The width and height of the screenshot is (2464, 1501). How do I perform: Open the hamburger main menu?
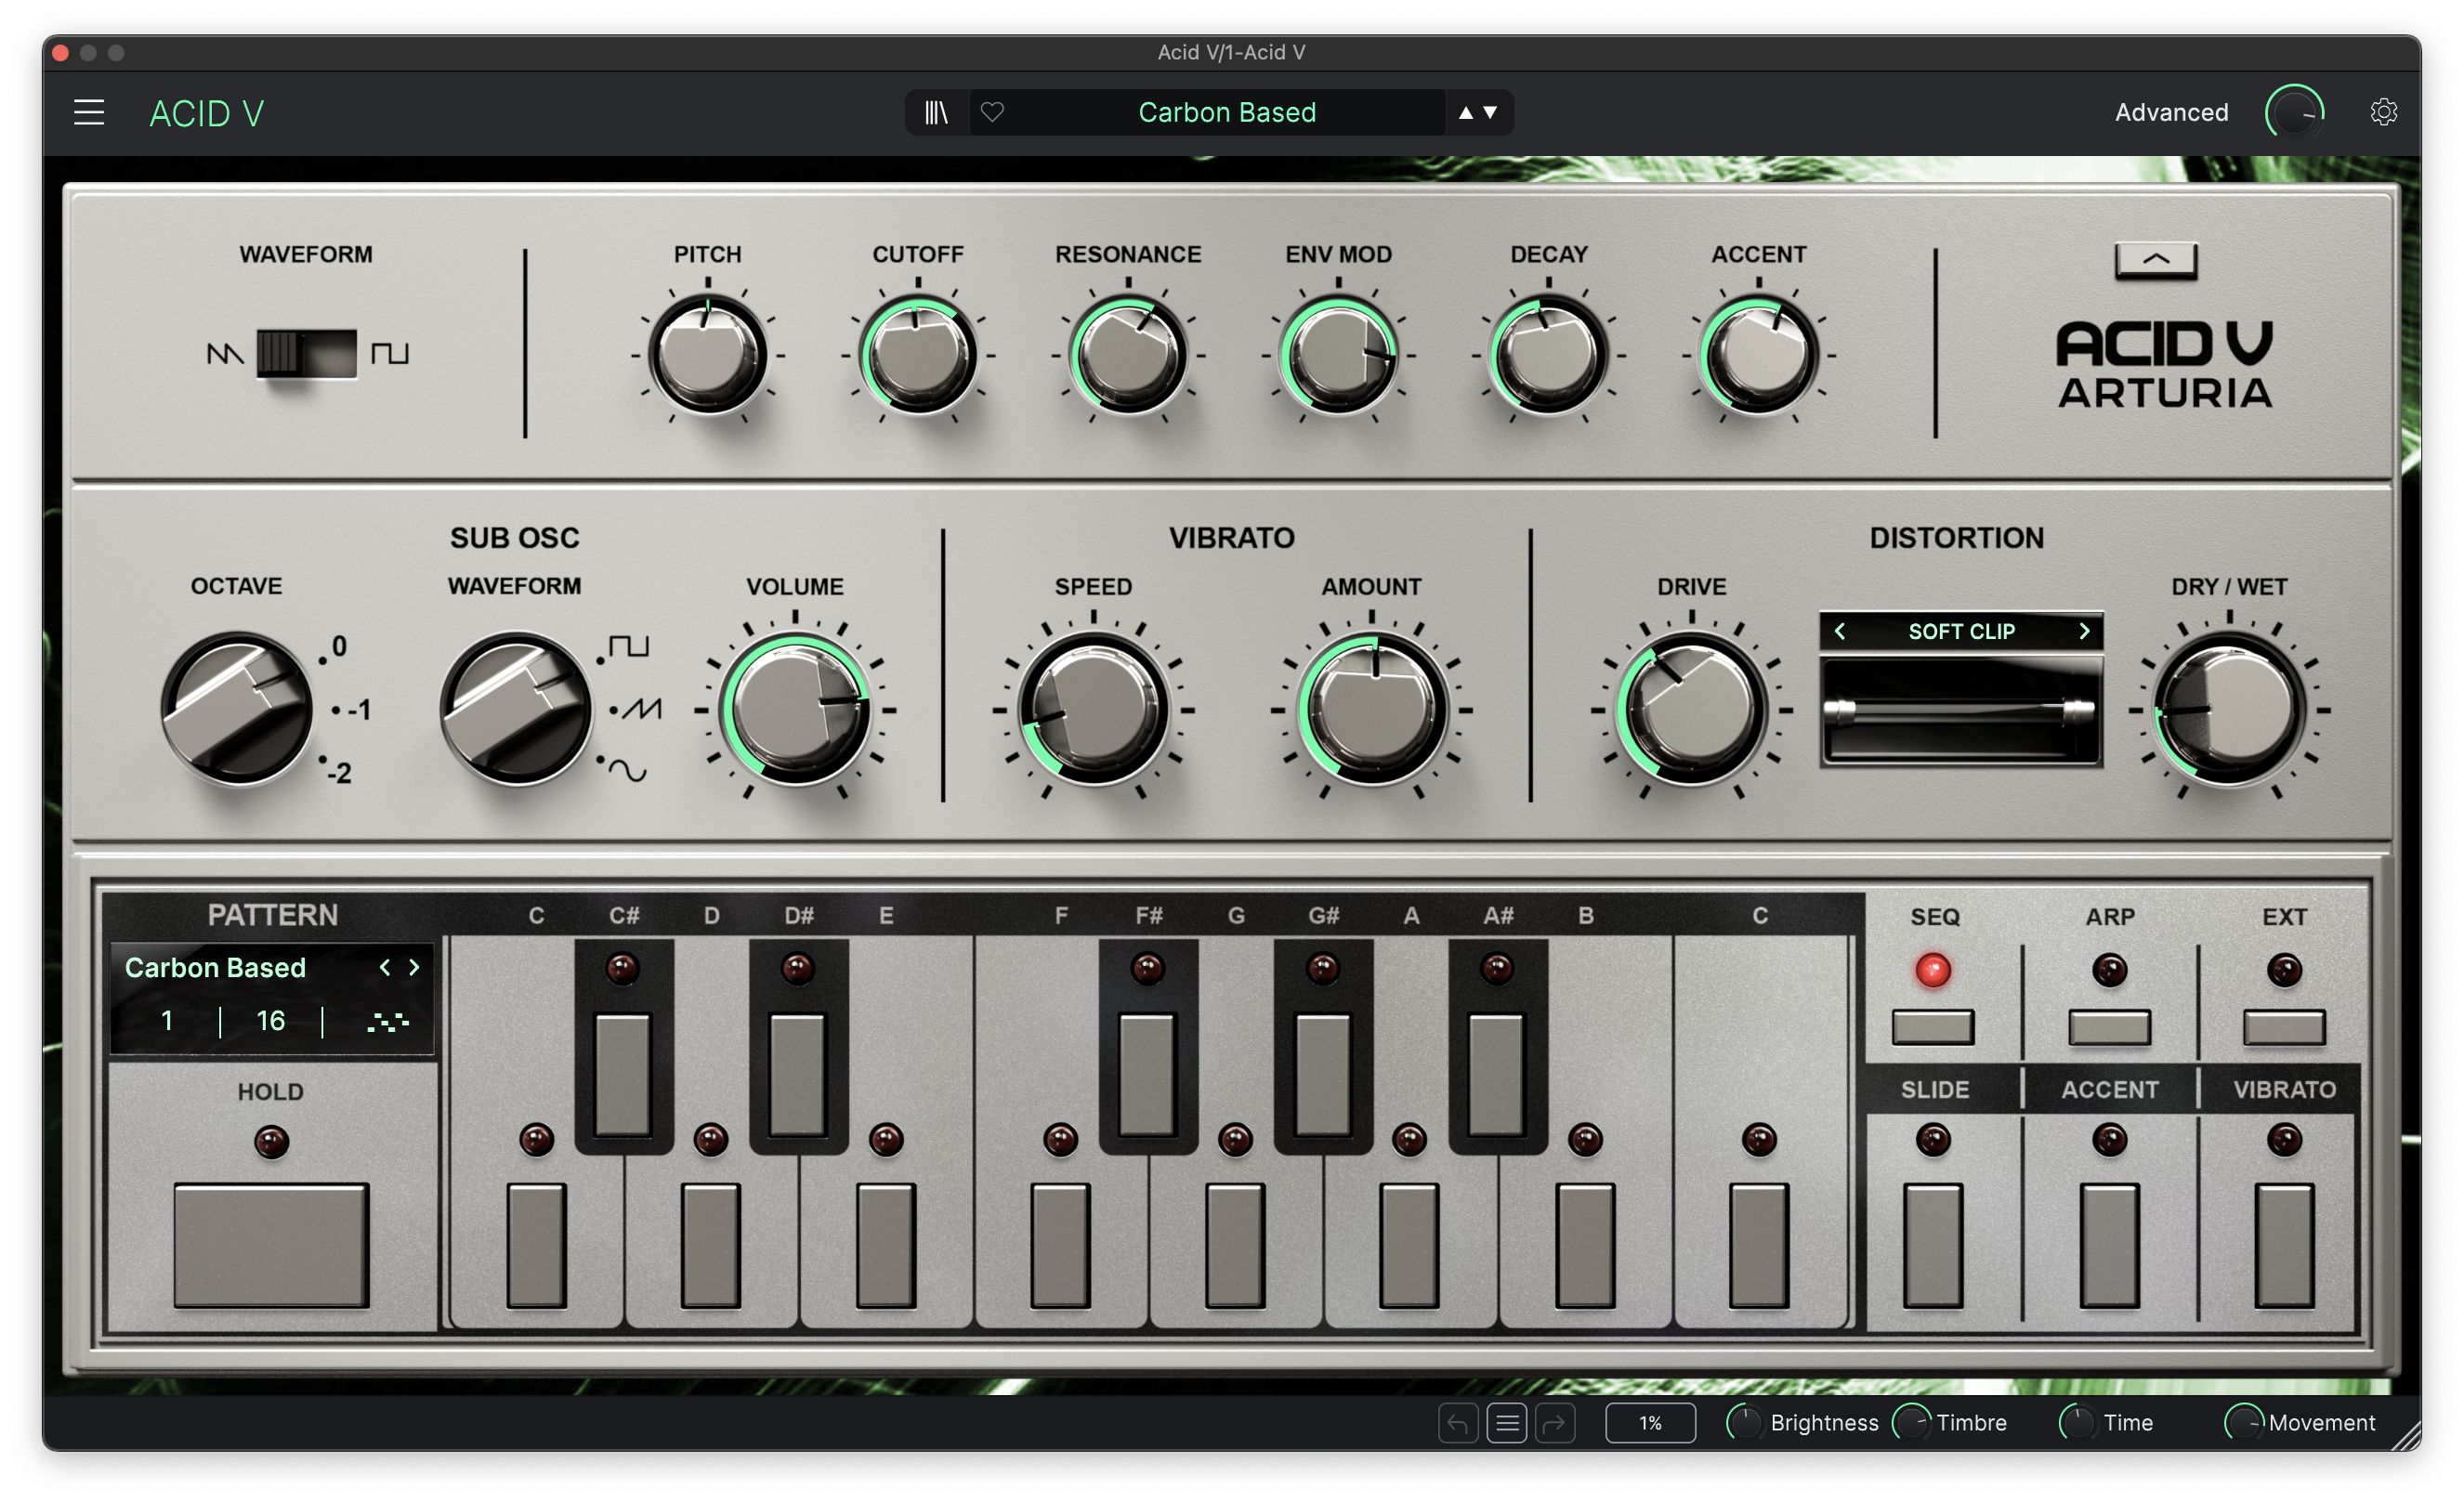(x=89, y=112)
